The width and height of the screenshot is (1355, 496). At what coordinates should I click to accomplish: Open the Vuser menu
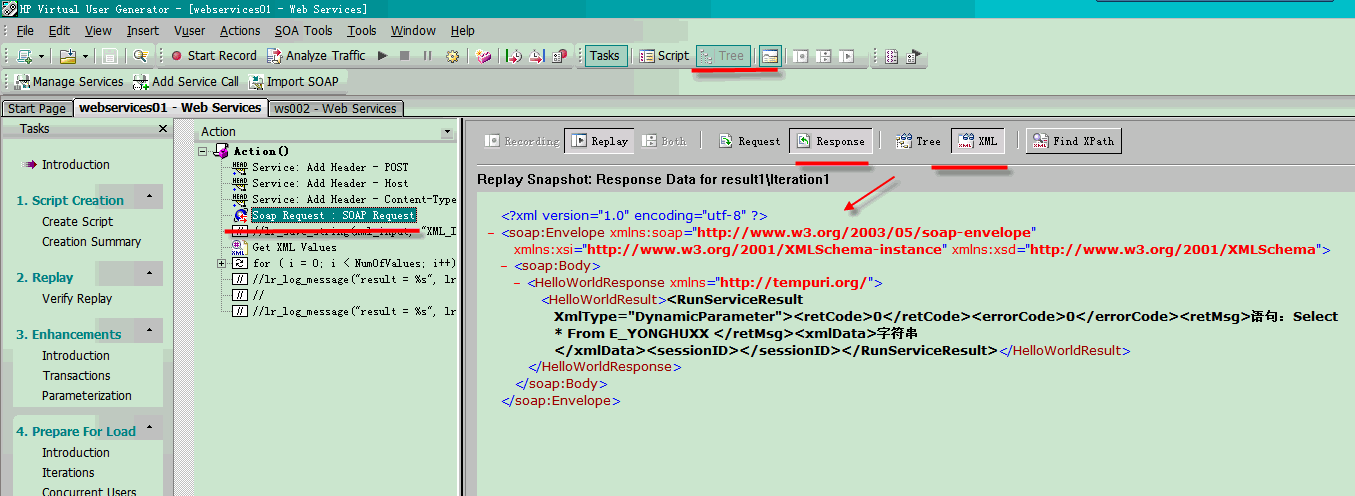pos(189,31)
